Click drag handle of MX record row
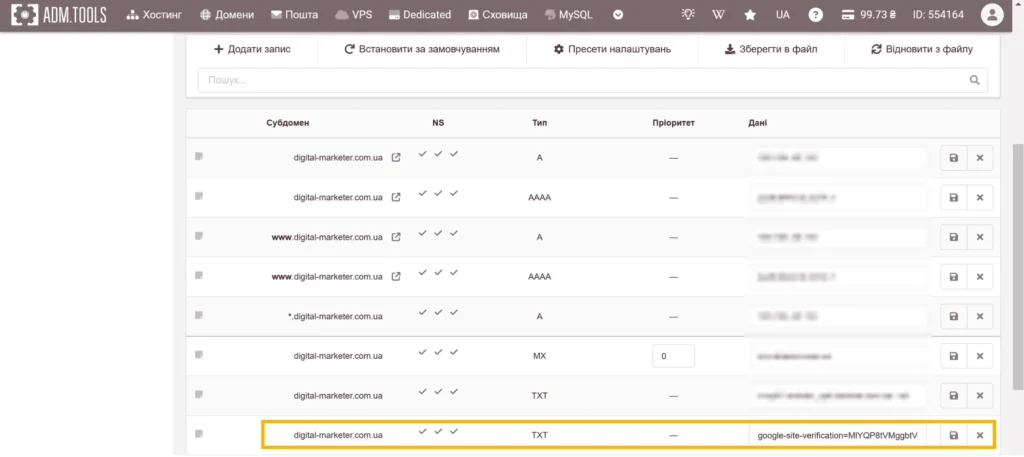Viewport: 1024px width, 457px height. (x=199, y=355)
